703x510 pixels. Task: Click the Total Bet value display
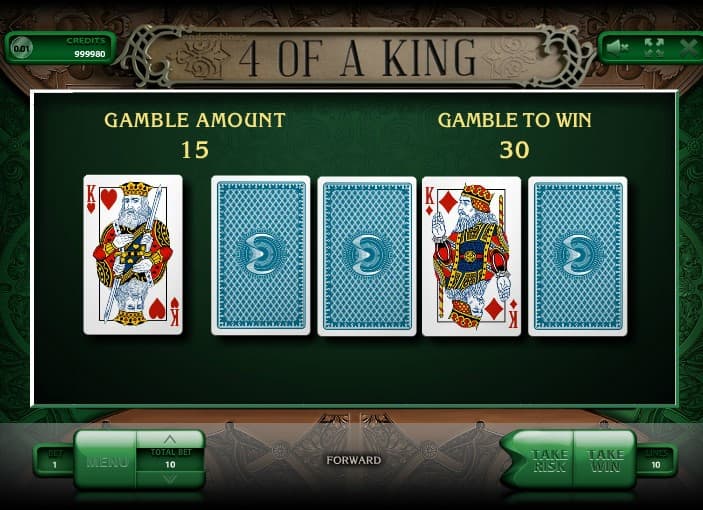click(170, 459)
